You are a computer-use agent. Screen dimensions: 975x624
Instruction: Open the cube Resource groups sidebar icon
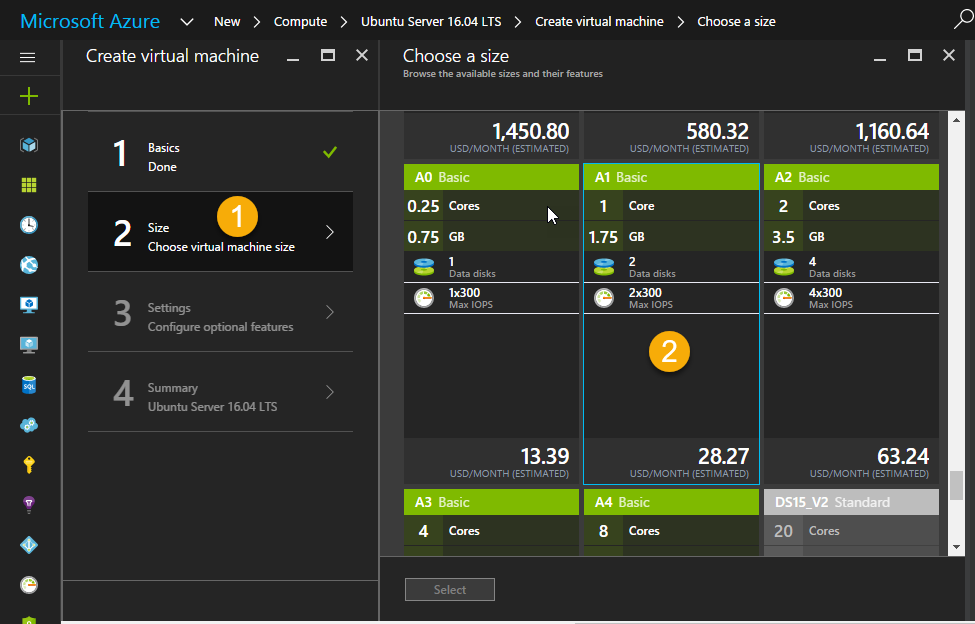pos(29,145)
